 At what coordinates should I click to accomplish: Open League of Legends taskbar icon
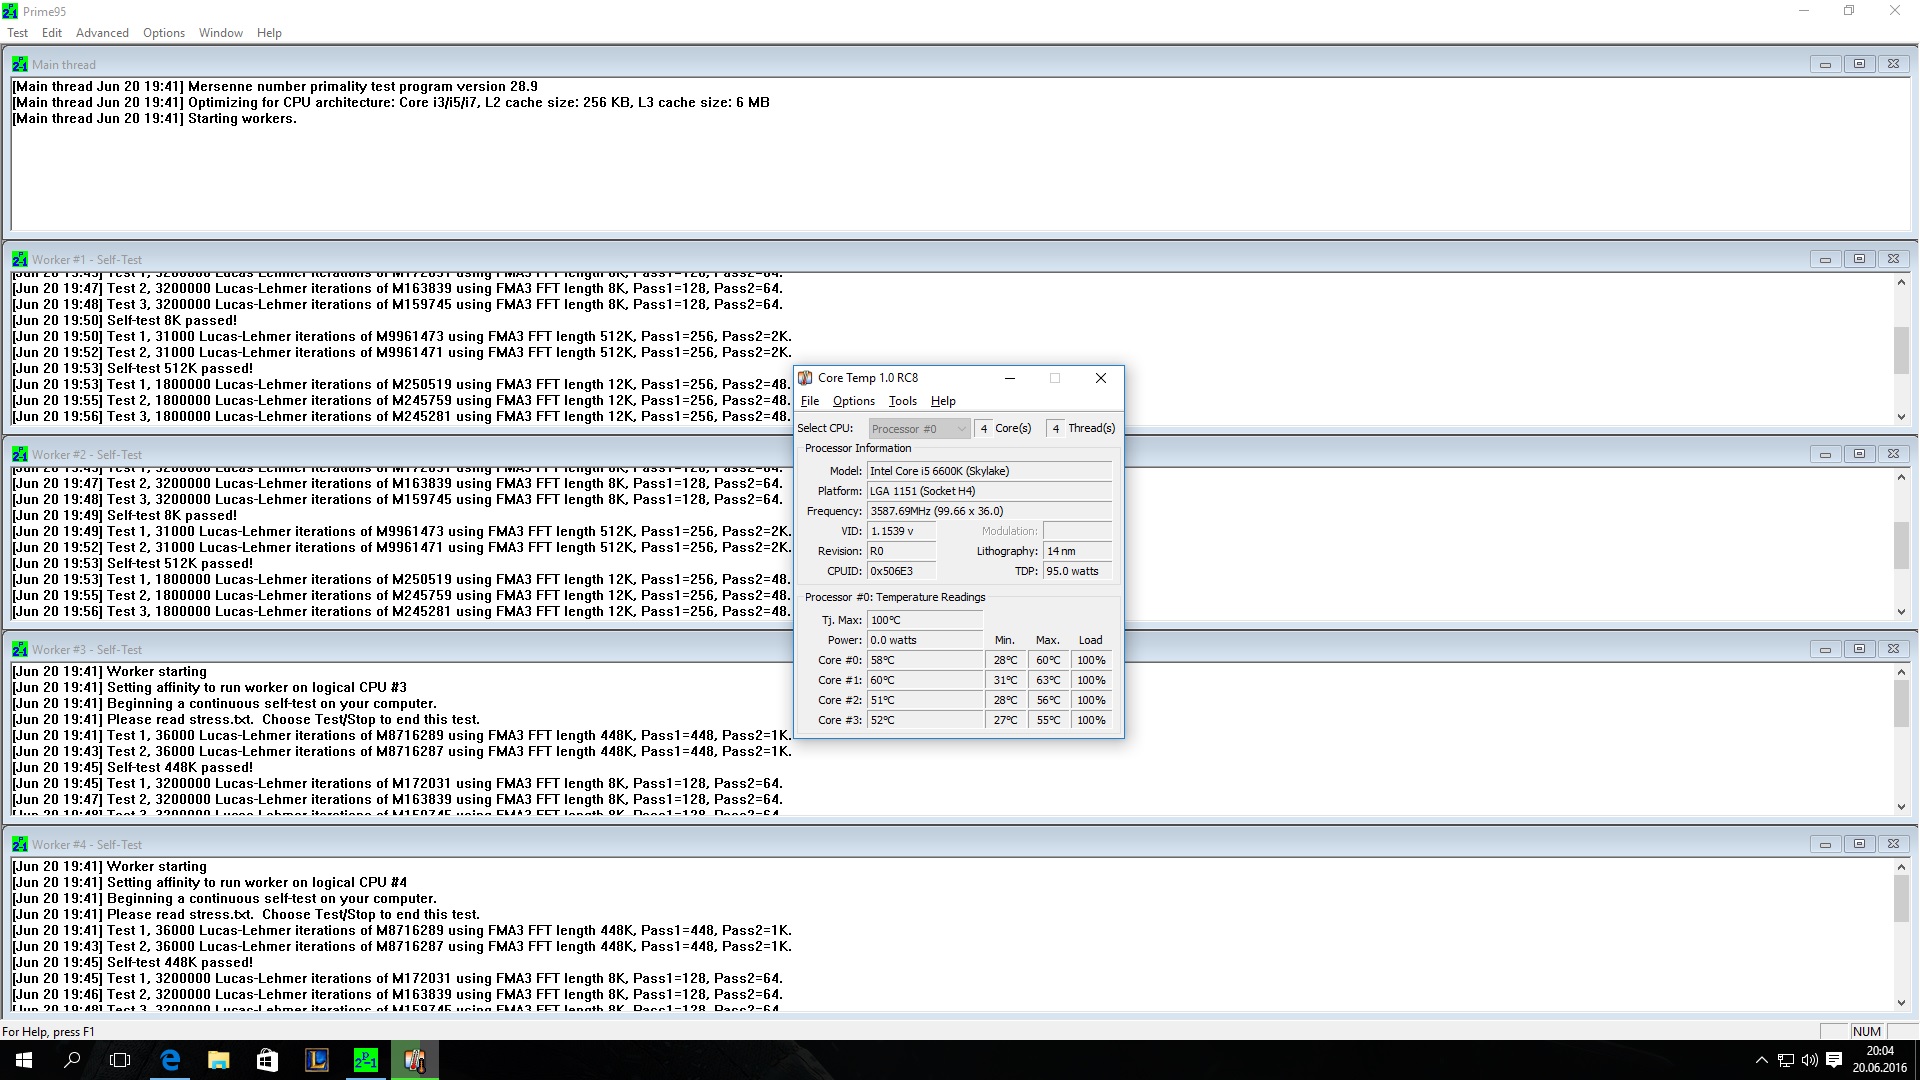click(x=316, y=1060)
